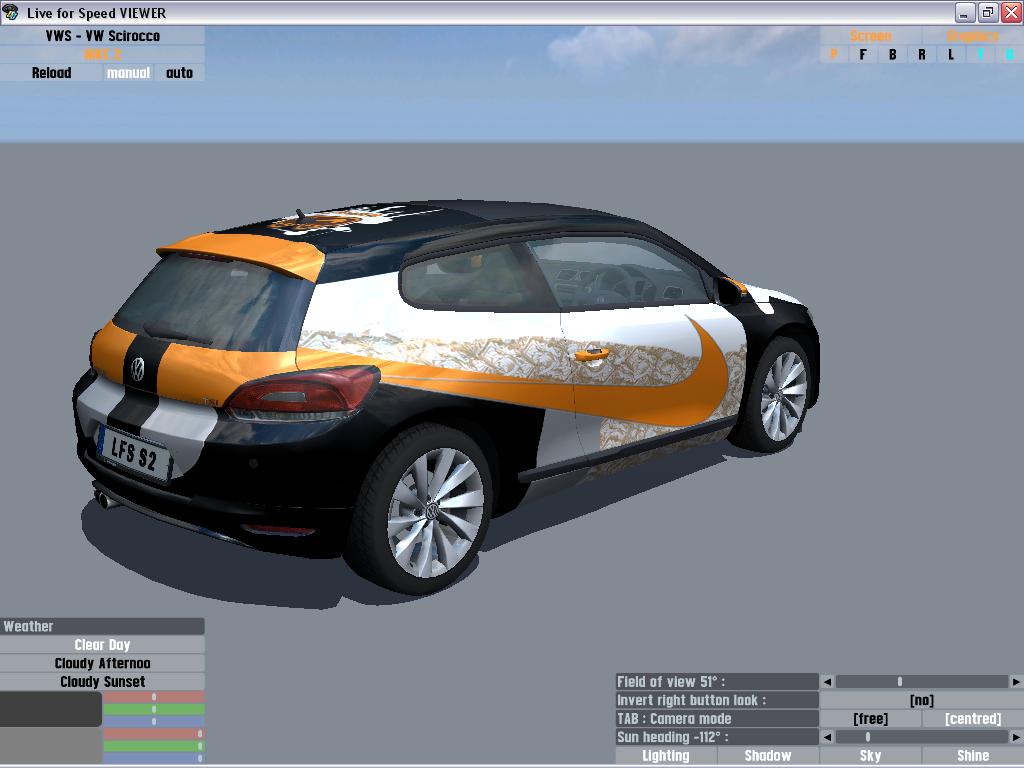Viewport: 1024px width, 768px height.
Task: Click the VW badge on the car's rear hatch
Action: tap(137, 369)
